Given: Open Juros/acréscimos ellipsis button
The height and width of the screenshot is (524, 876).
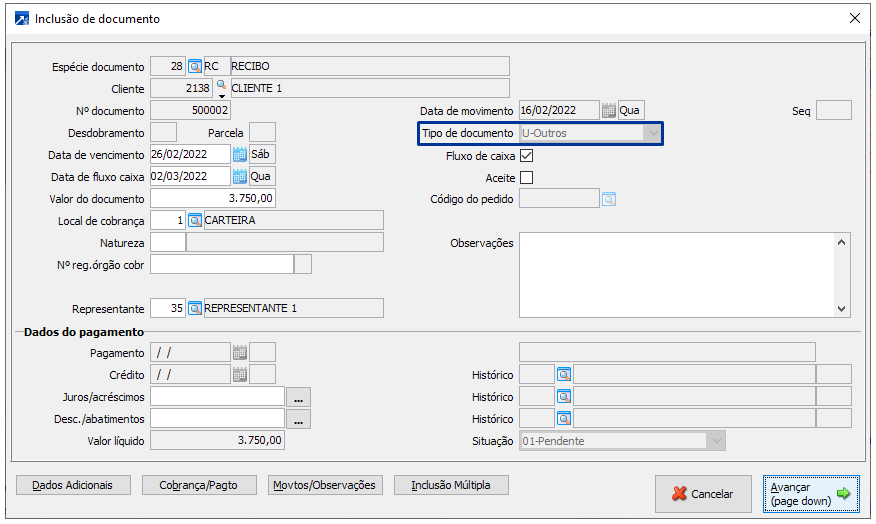Looking at the screenshot, I should (x=298, y=397).
